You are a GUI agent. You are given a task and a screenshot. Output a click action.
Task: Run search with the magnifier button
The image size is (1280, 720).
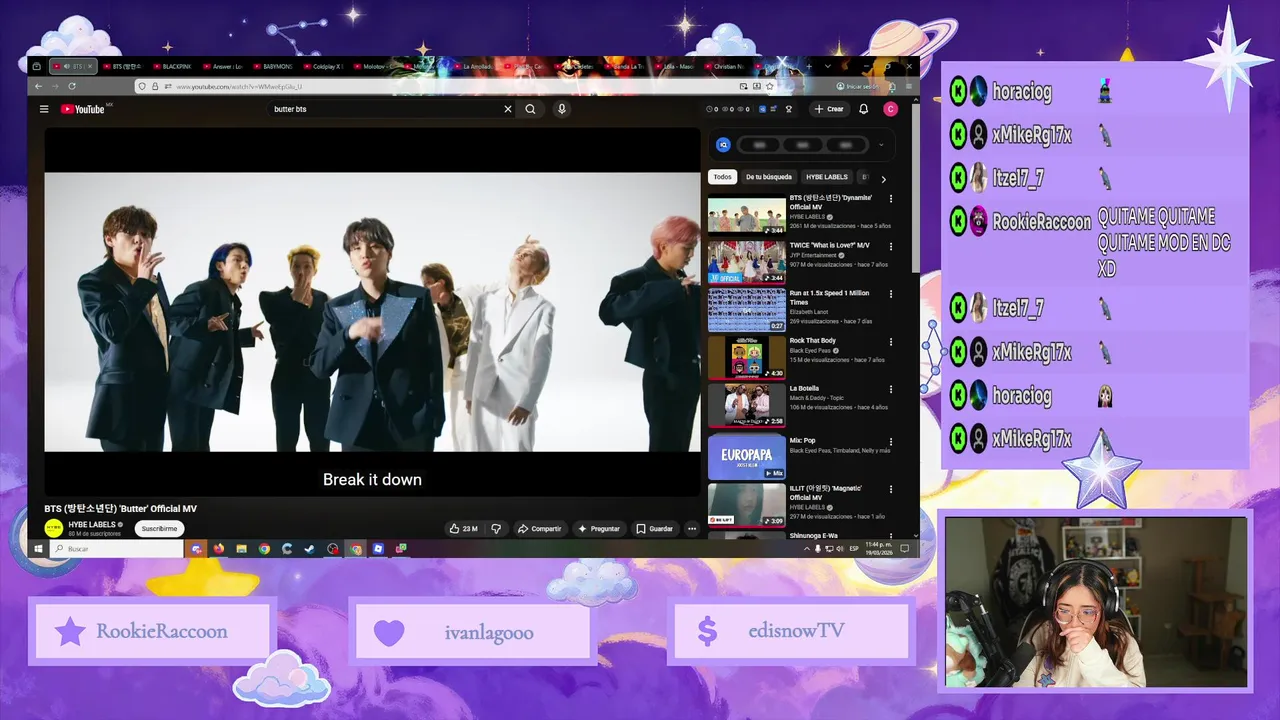pos(531,109)
